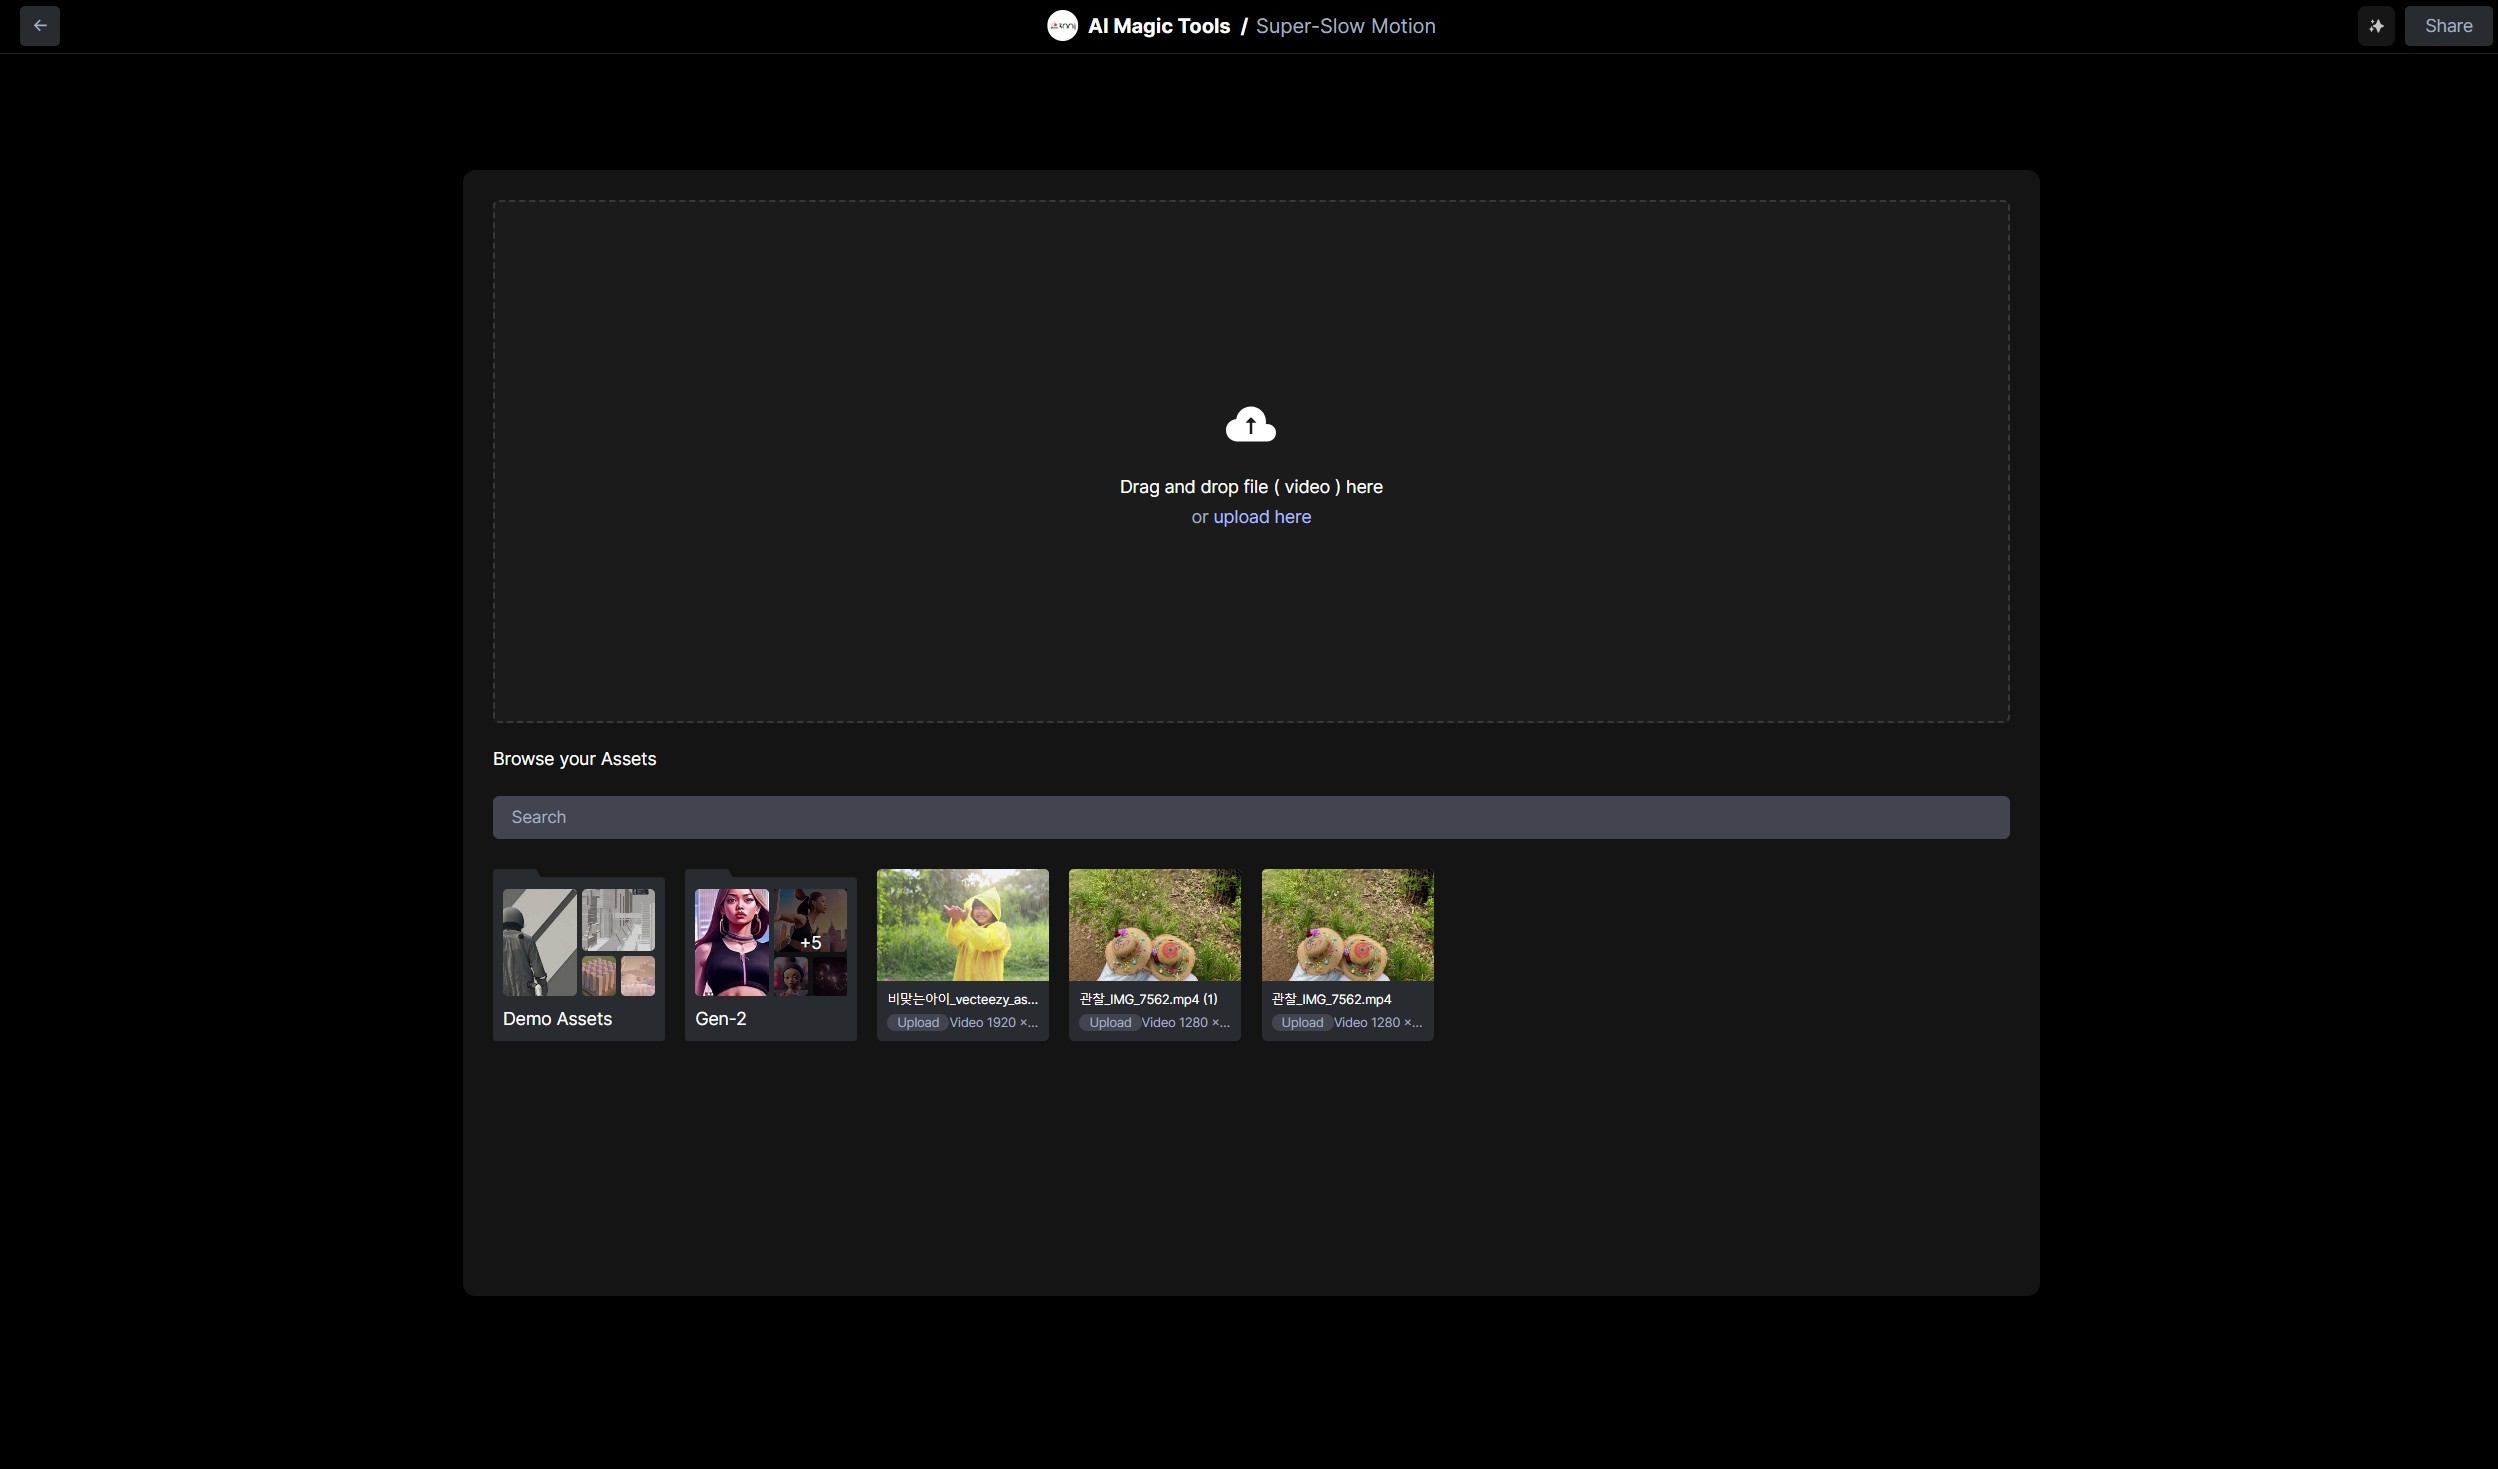Click Upload tag on vecteezy video

coord(917,1022)
